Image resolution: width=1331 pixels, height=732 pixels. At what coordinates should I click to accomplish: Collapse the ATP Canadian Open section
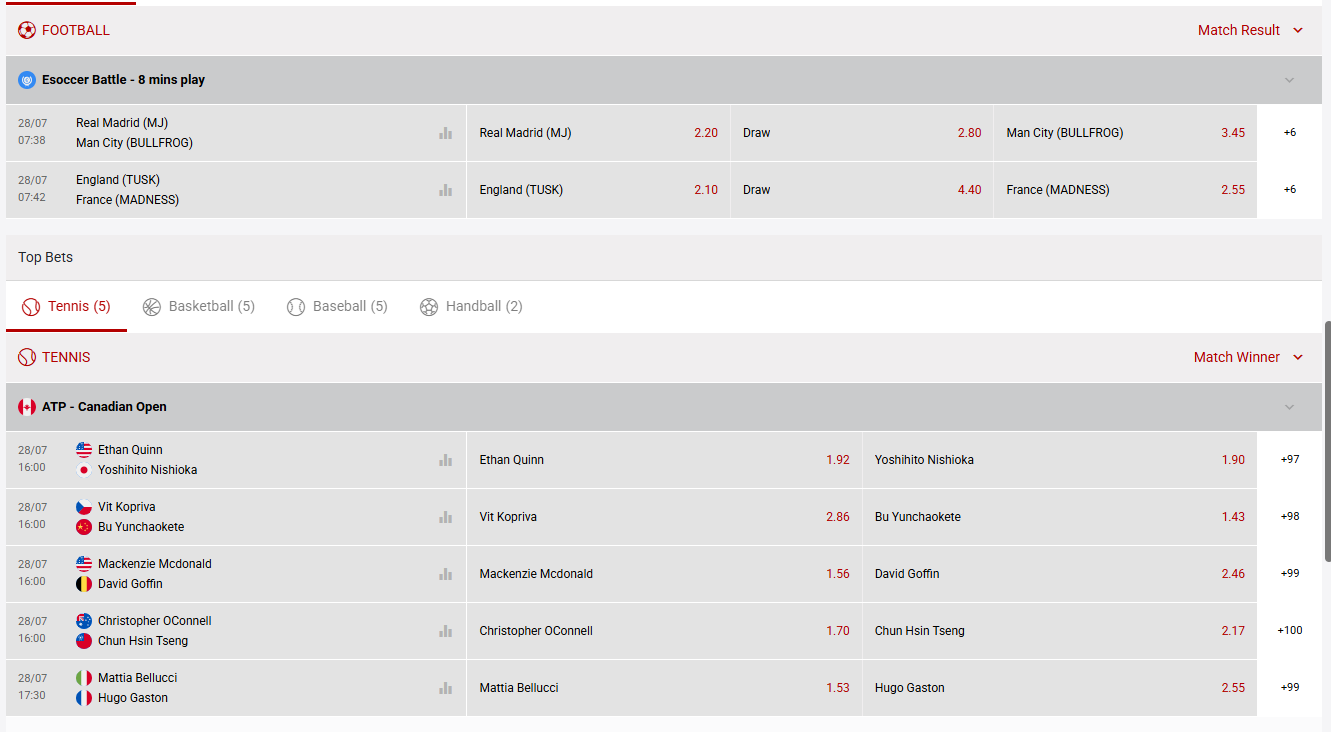[1289, 407]
